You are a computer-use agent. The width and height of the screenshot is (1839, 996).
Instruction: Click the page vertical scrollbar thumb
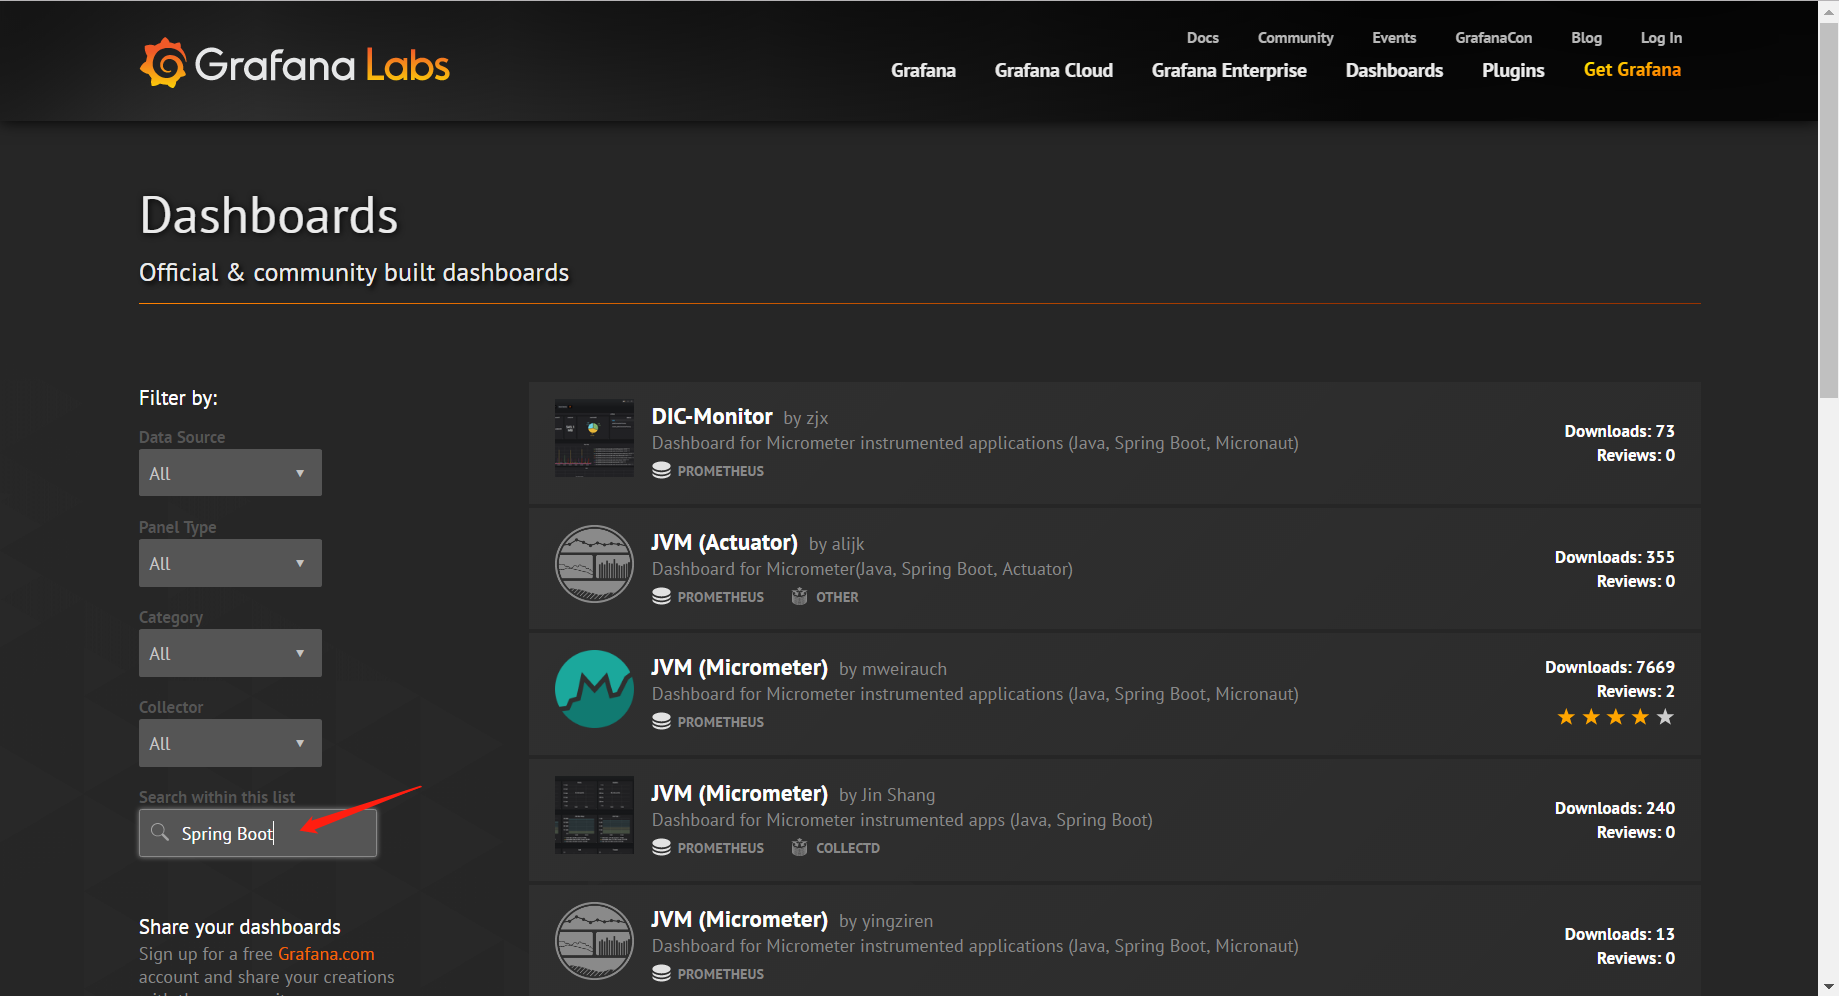[1828, 210]
